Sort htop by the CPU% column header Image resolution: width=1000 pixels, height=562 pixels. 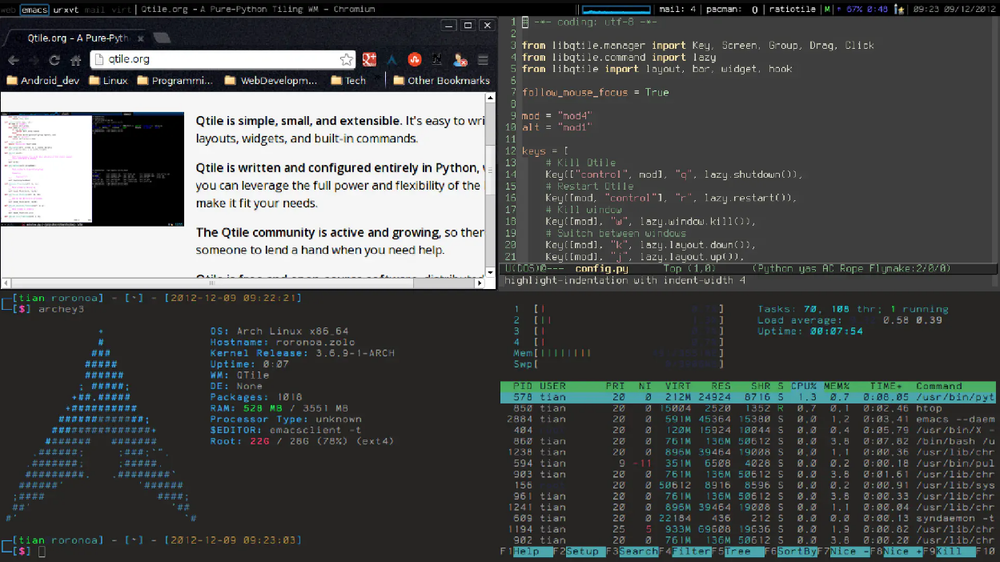pos(804,386)
